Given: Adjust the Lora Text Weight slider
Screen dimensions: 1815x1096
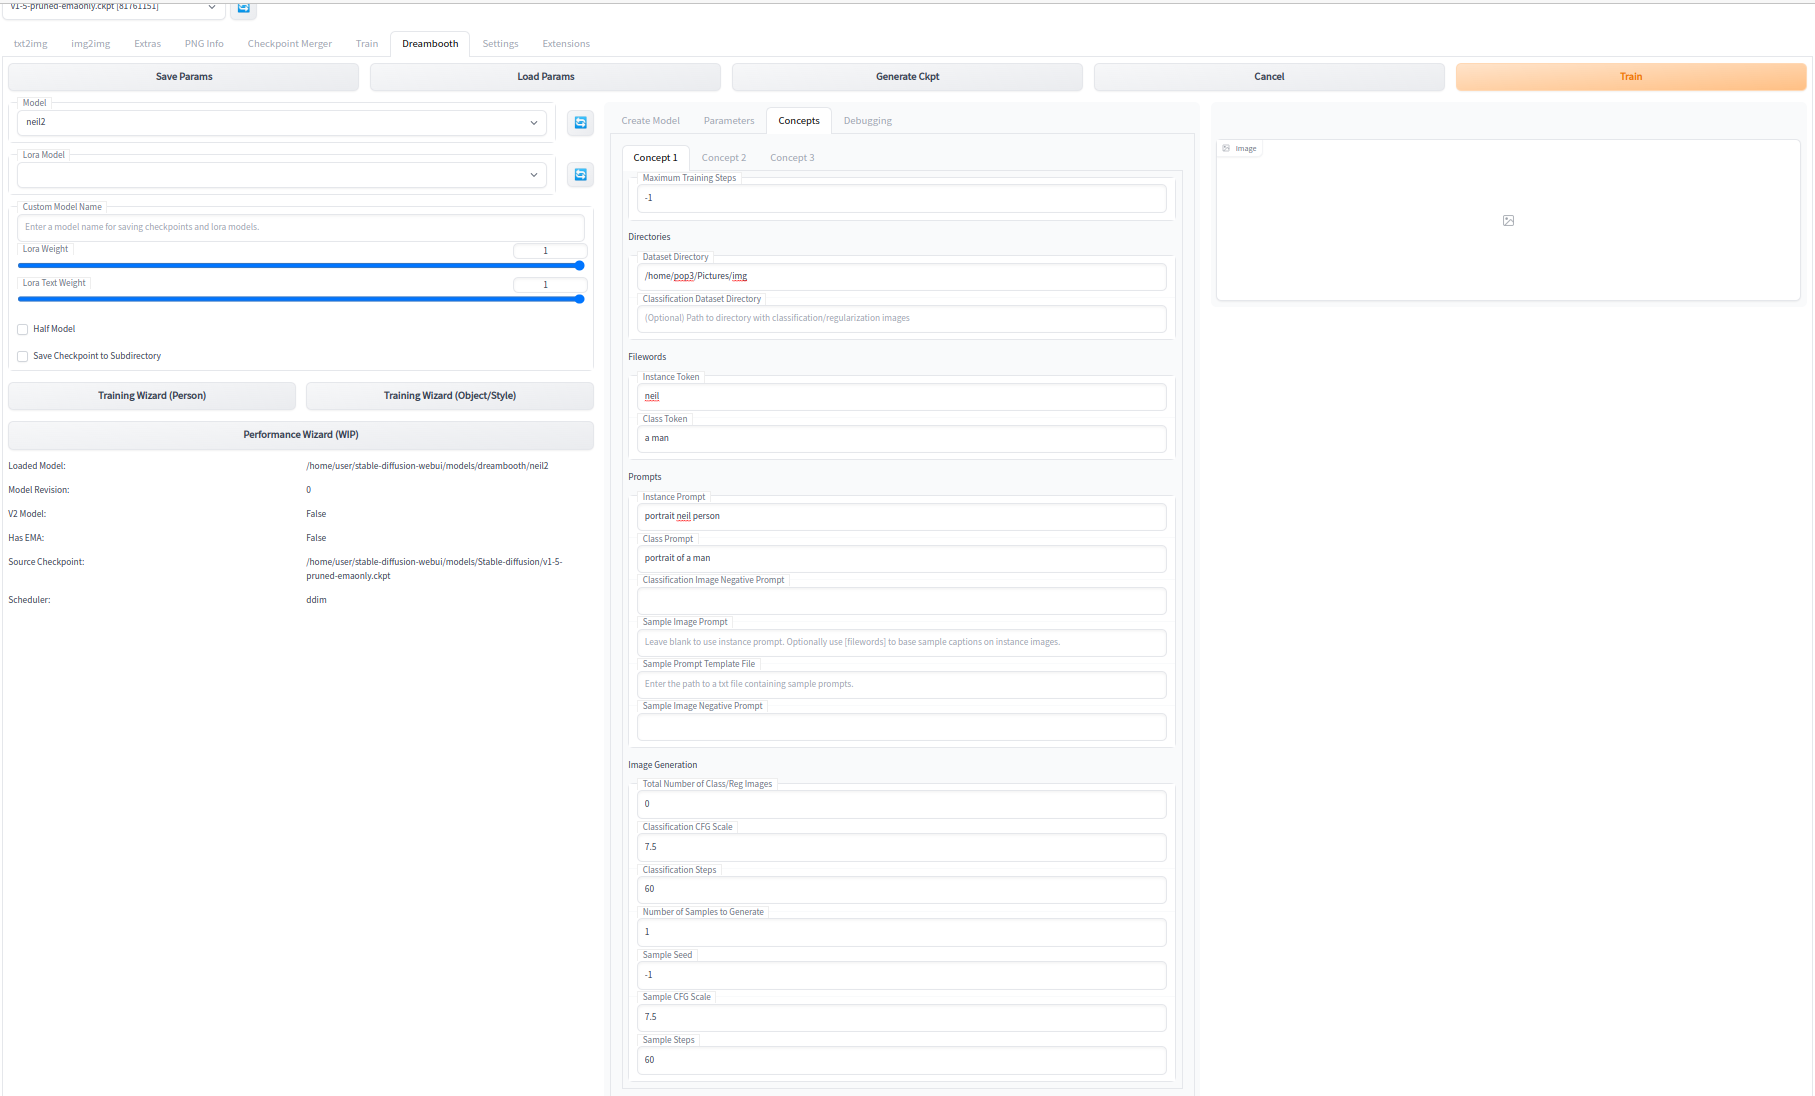Looking at the screenshot, I should (x=301, y=299).
